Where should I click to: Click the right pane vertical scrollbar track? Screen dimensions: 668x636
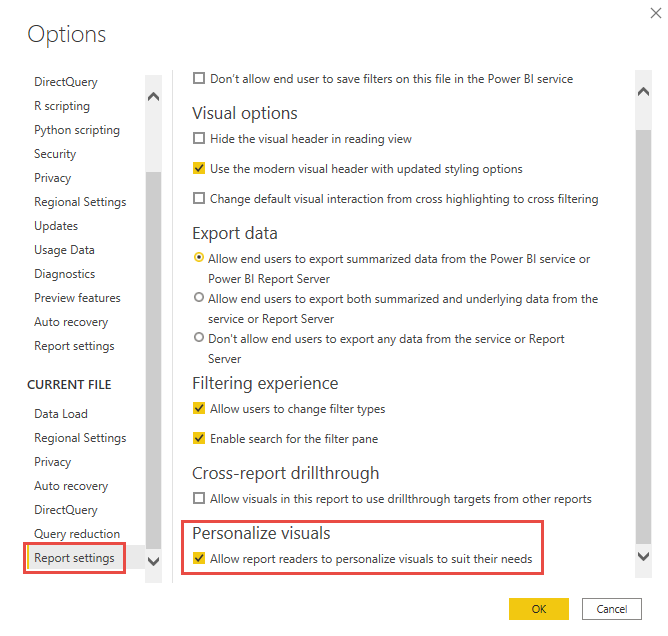tap(644, 330)
